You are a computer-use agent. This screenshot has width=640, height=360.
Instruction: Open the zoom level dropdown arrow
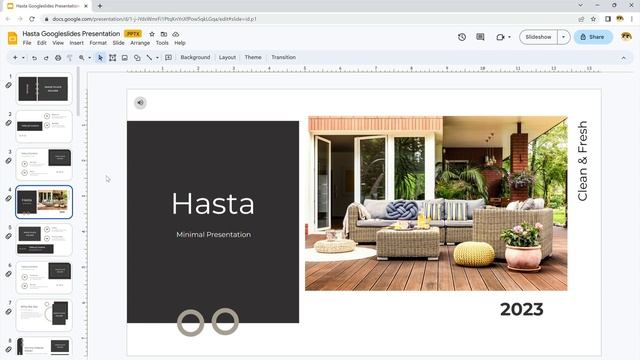click(89, 58)
